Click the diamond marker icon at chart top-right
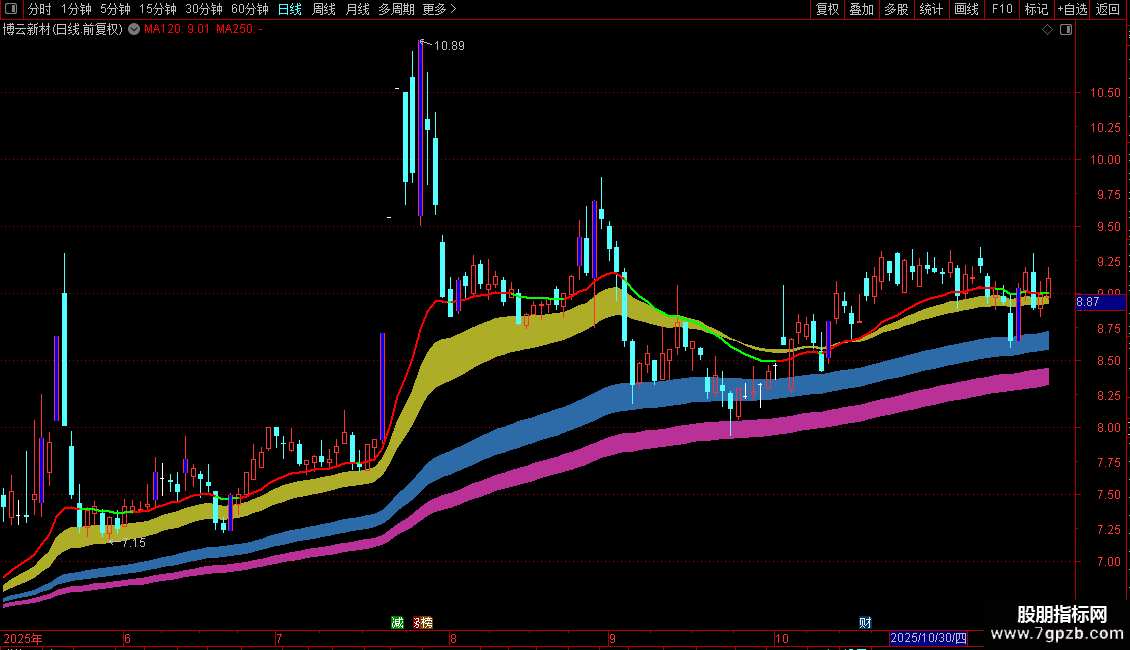Screen dimensions: 1130x650 pyautogui.click(x=1048, y=29)
